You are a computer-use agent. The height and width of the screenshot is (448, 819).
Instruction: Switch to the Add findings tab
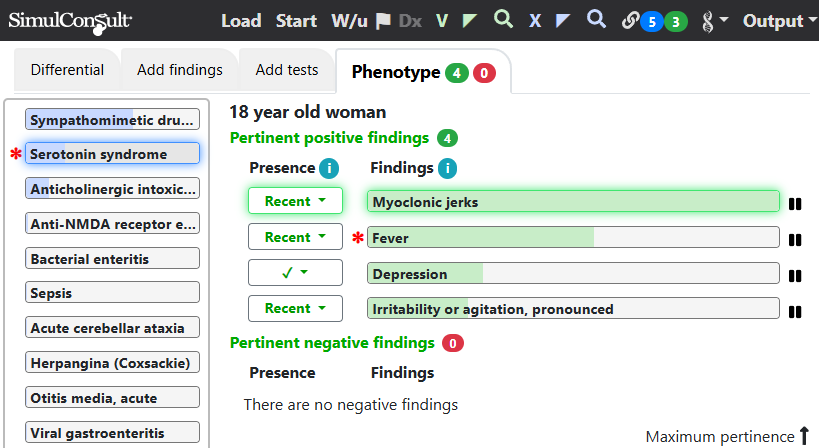pos(180,70)
